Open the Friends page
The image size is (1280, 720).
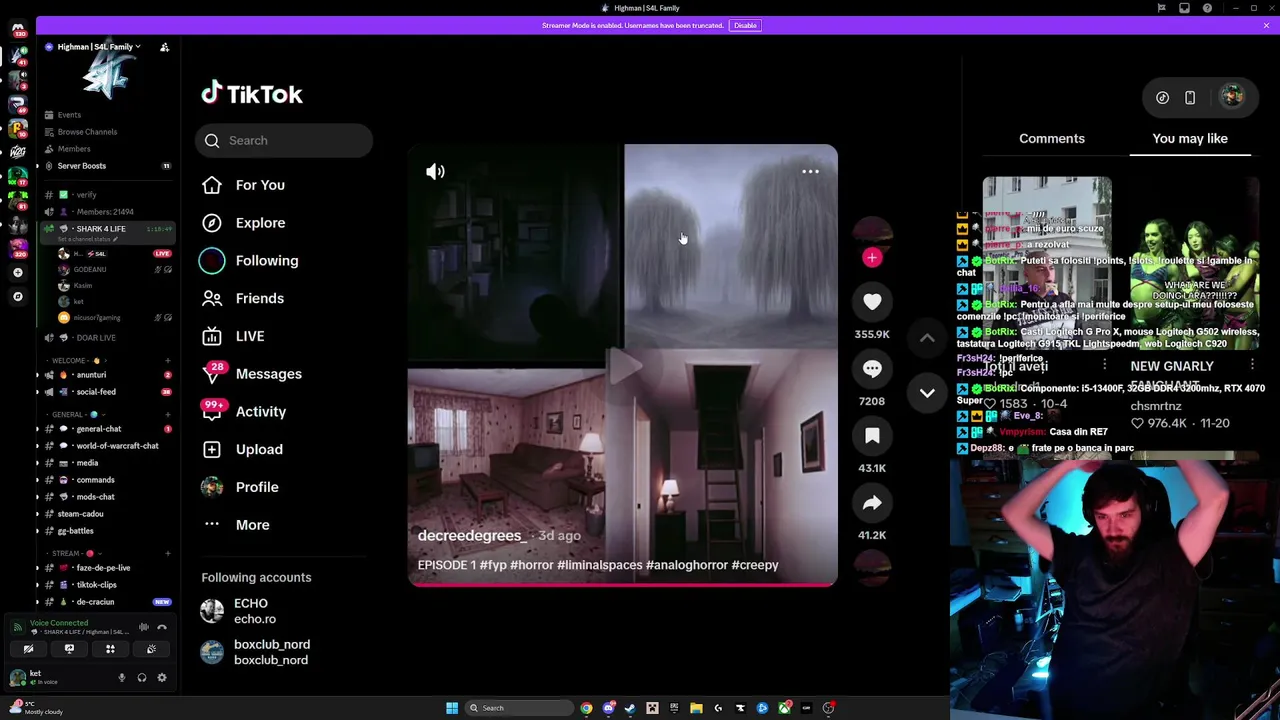click(x=259, y=298)
